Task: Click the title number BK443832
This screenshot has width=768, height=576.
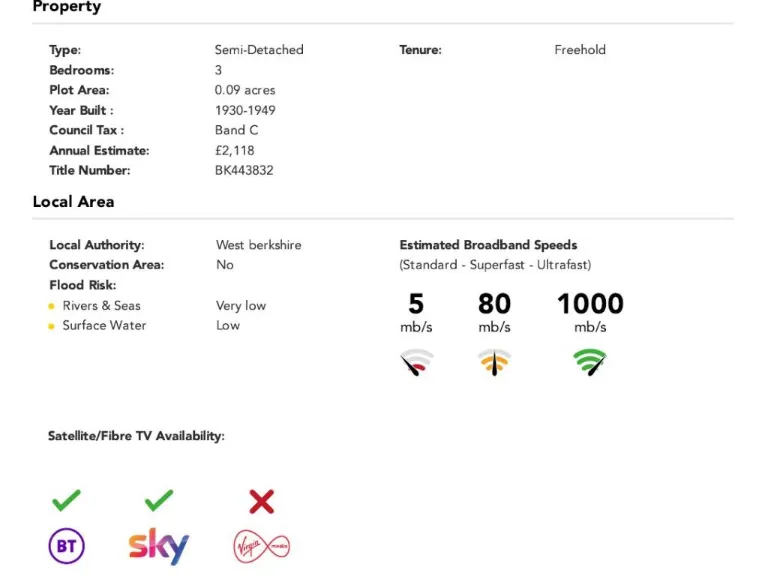Action: point(244,170)
